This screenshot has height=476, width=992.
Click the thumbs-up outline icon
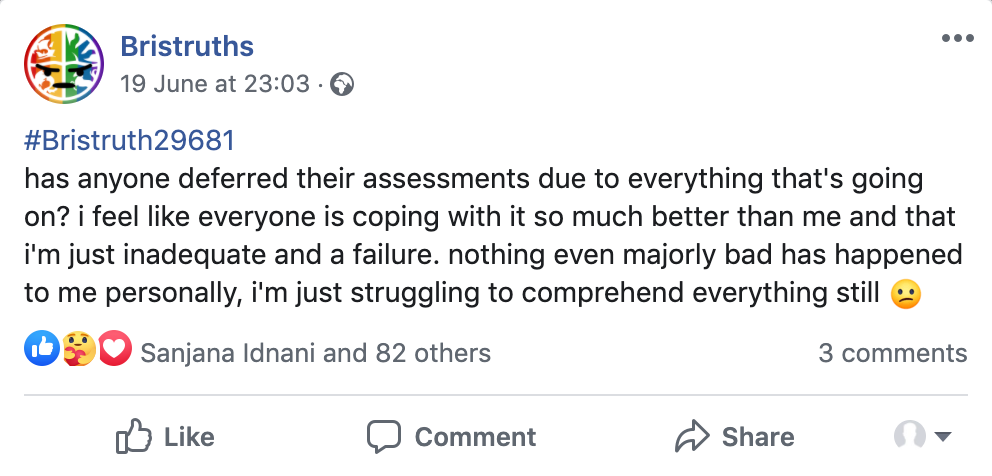[x=133, y=437]
